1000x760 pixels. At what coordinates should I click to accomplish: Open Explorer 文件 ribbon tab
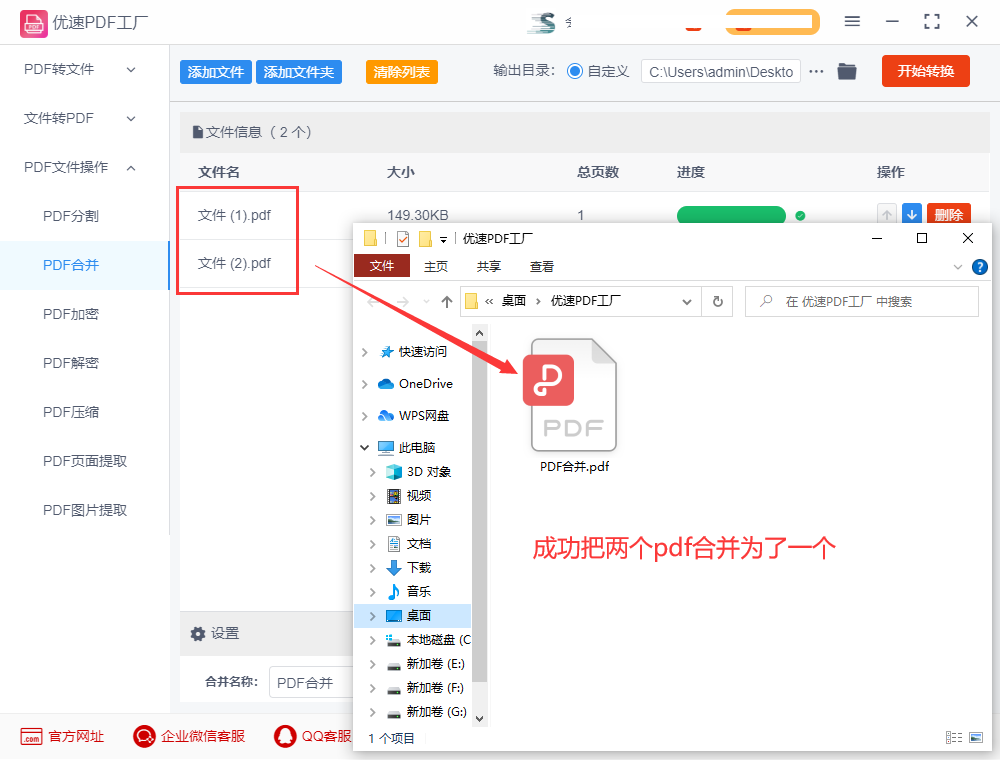point(381,266)
